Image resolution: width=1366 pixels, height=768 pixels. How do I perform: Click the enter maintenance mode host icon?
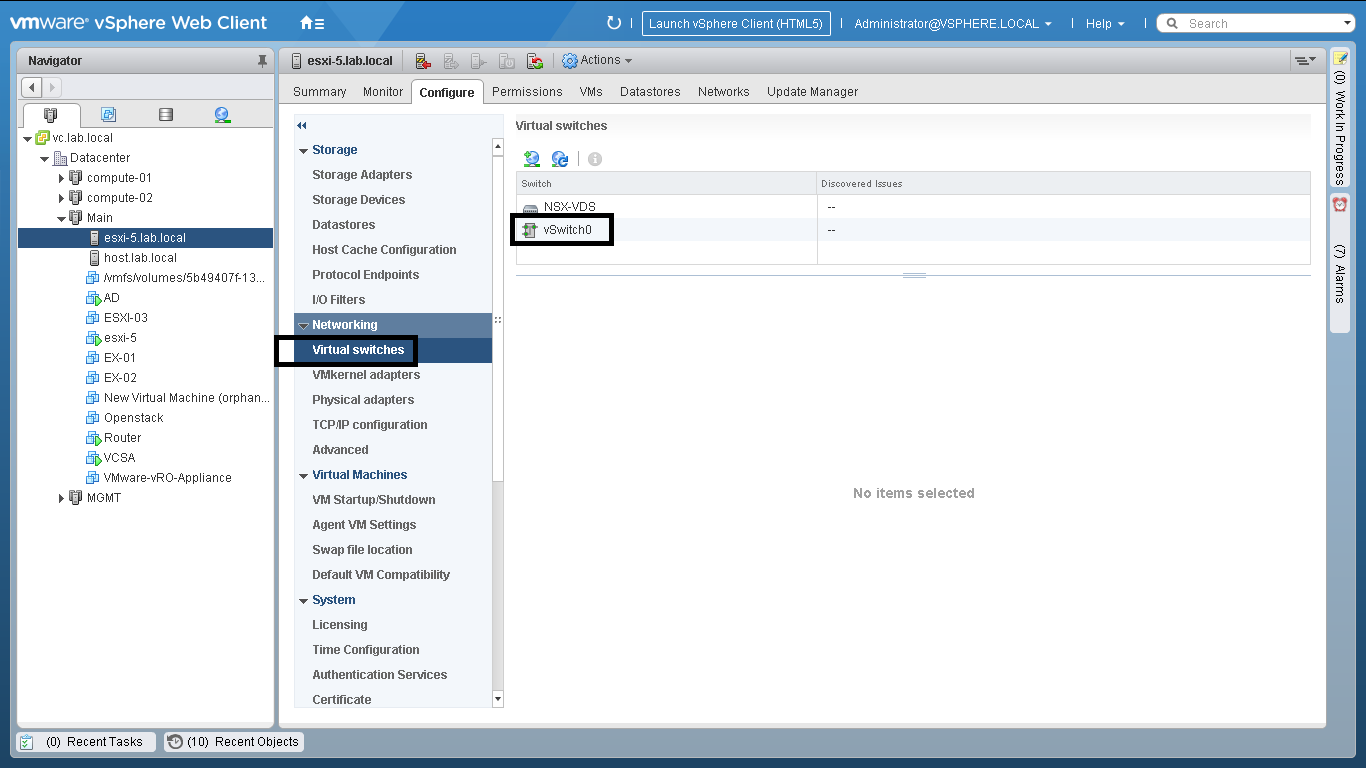(423, 61)
